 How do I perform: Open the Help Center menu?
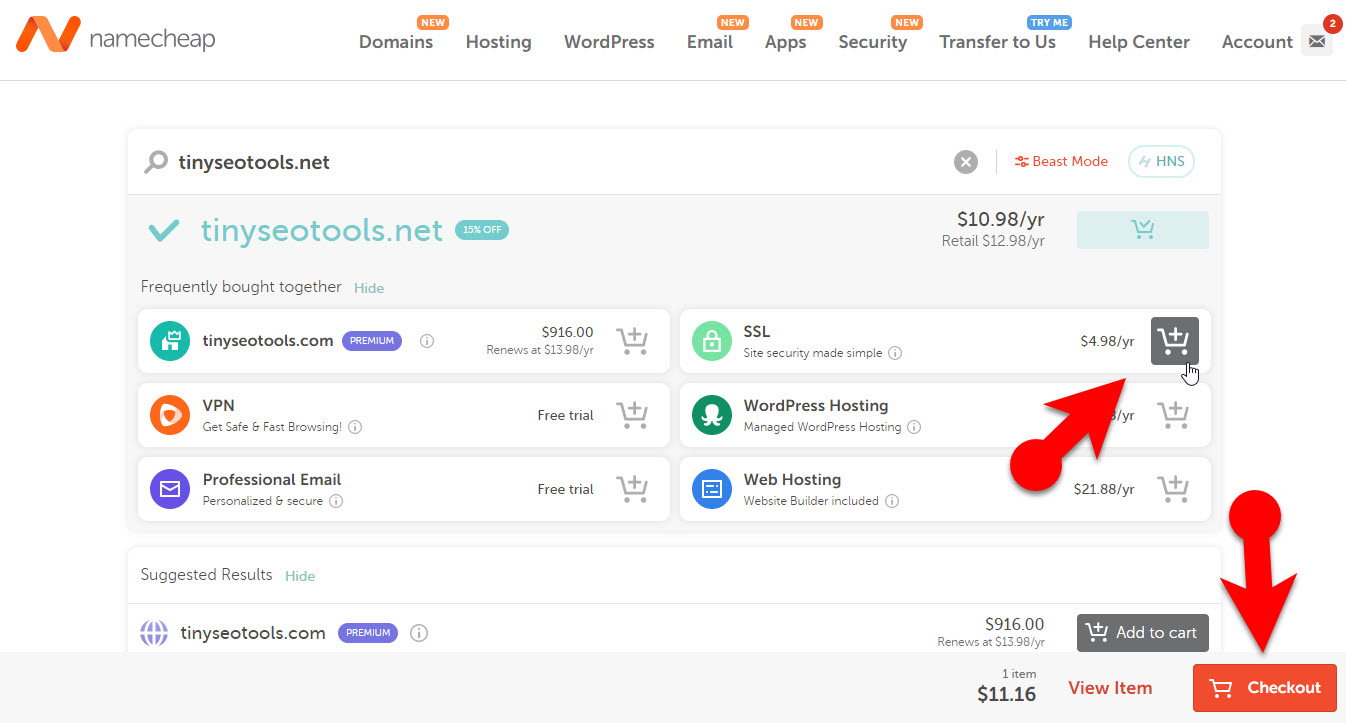coord(1139,42)
